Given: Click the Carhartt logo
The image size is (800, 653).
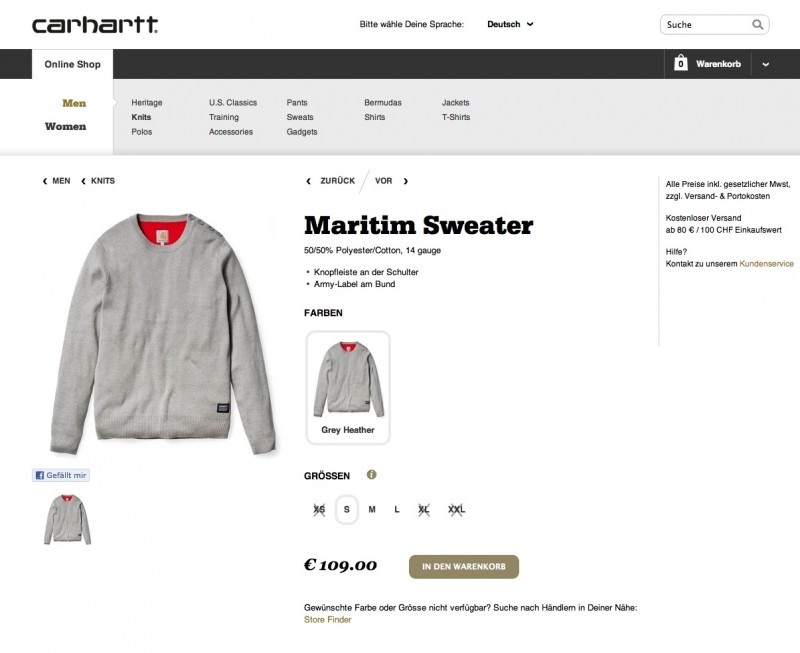Looking at the screenshot, I should (x=95, y=24).
